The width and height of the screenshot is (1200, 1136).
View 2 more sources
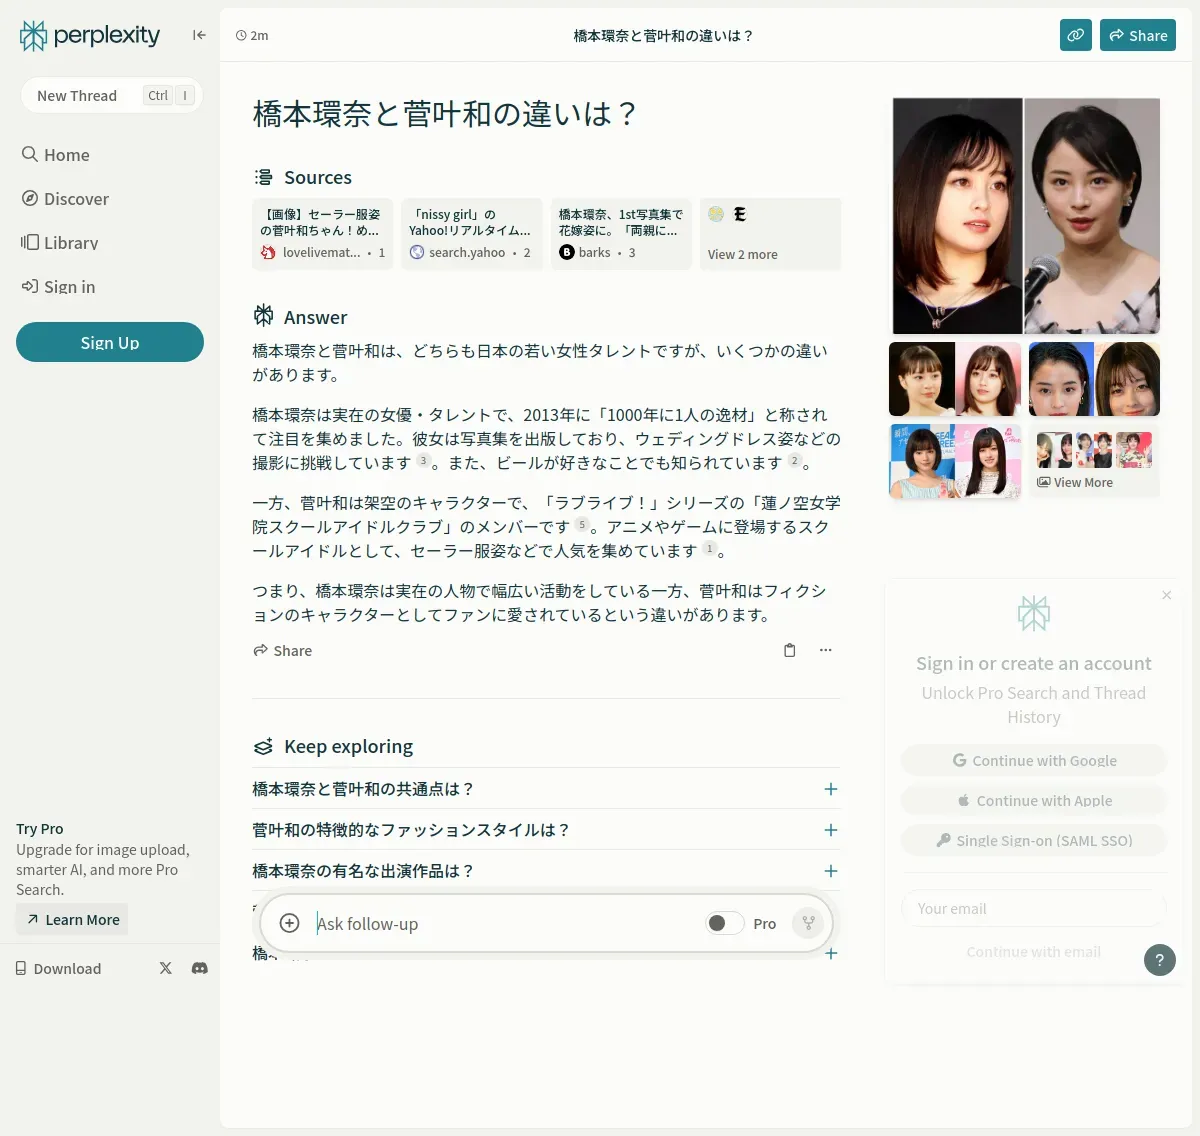click(770, 234)
